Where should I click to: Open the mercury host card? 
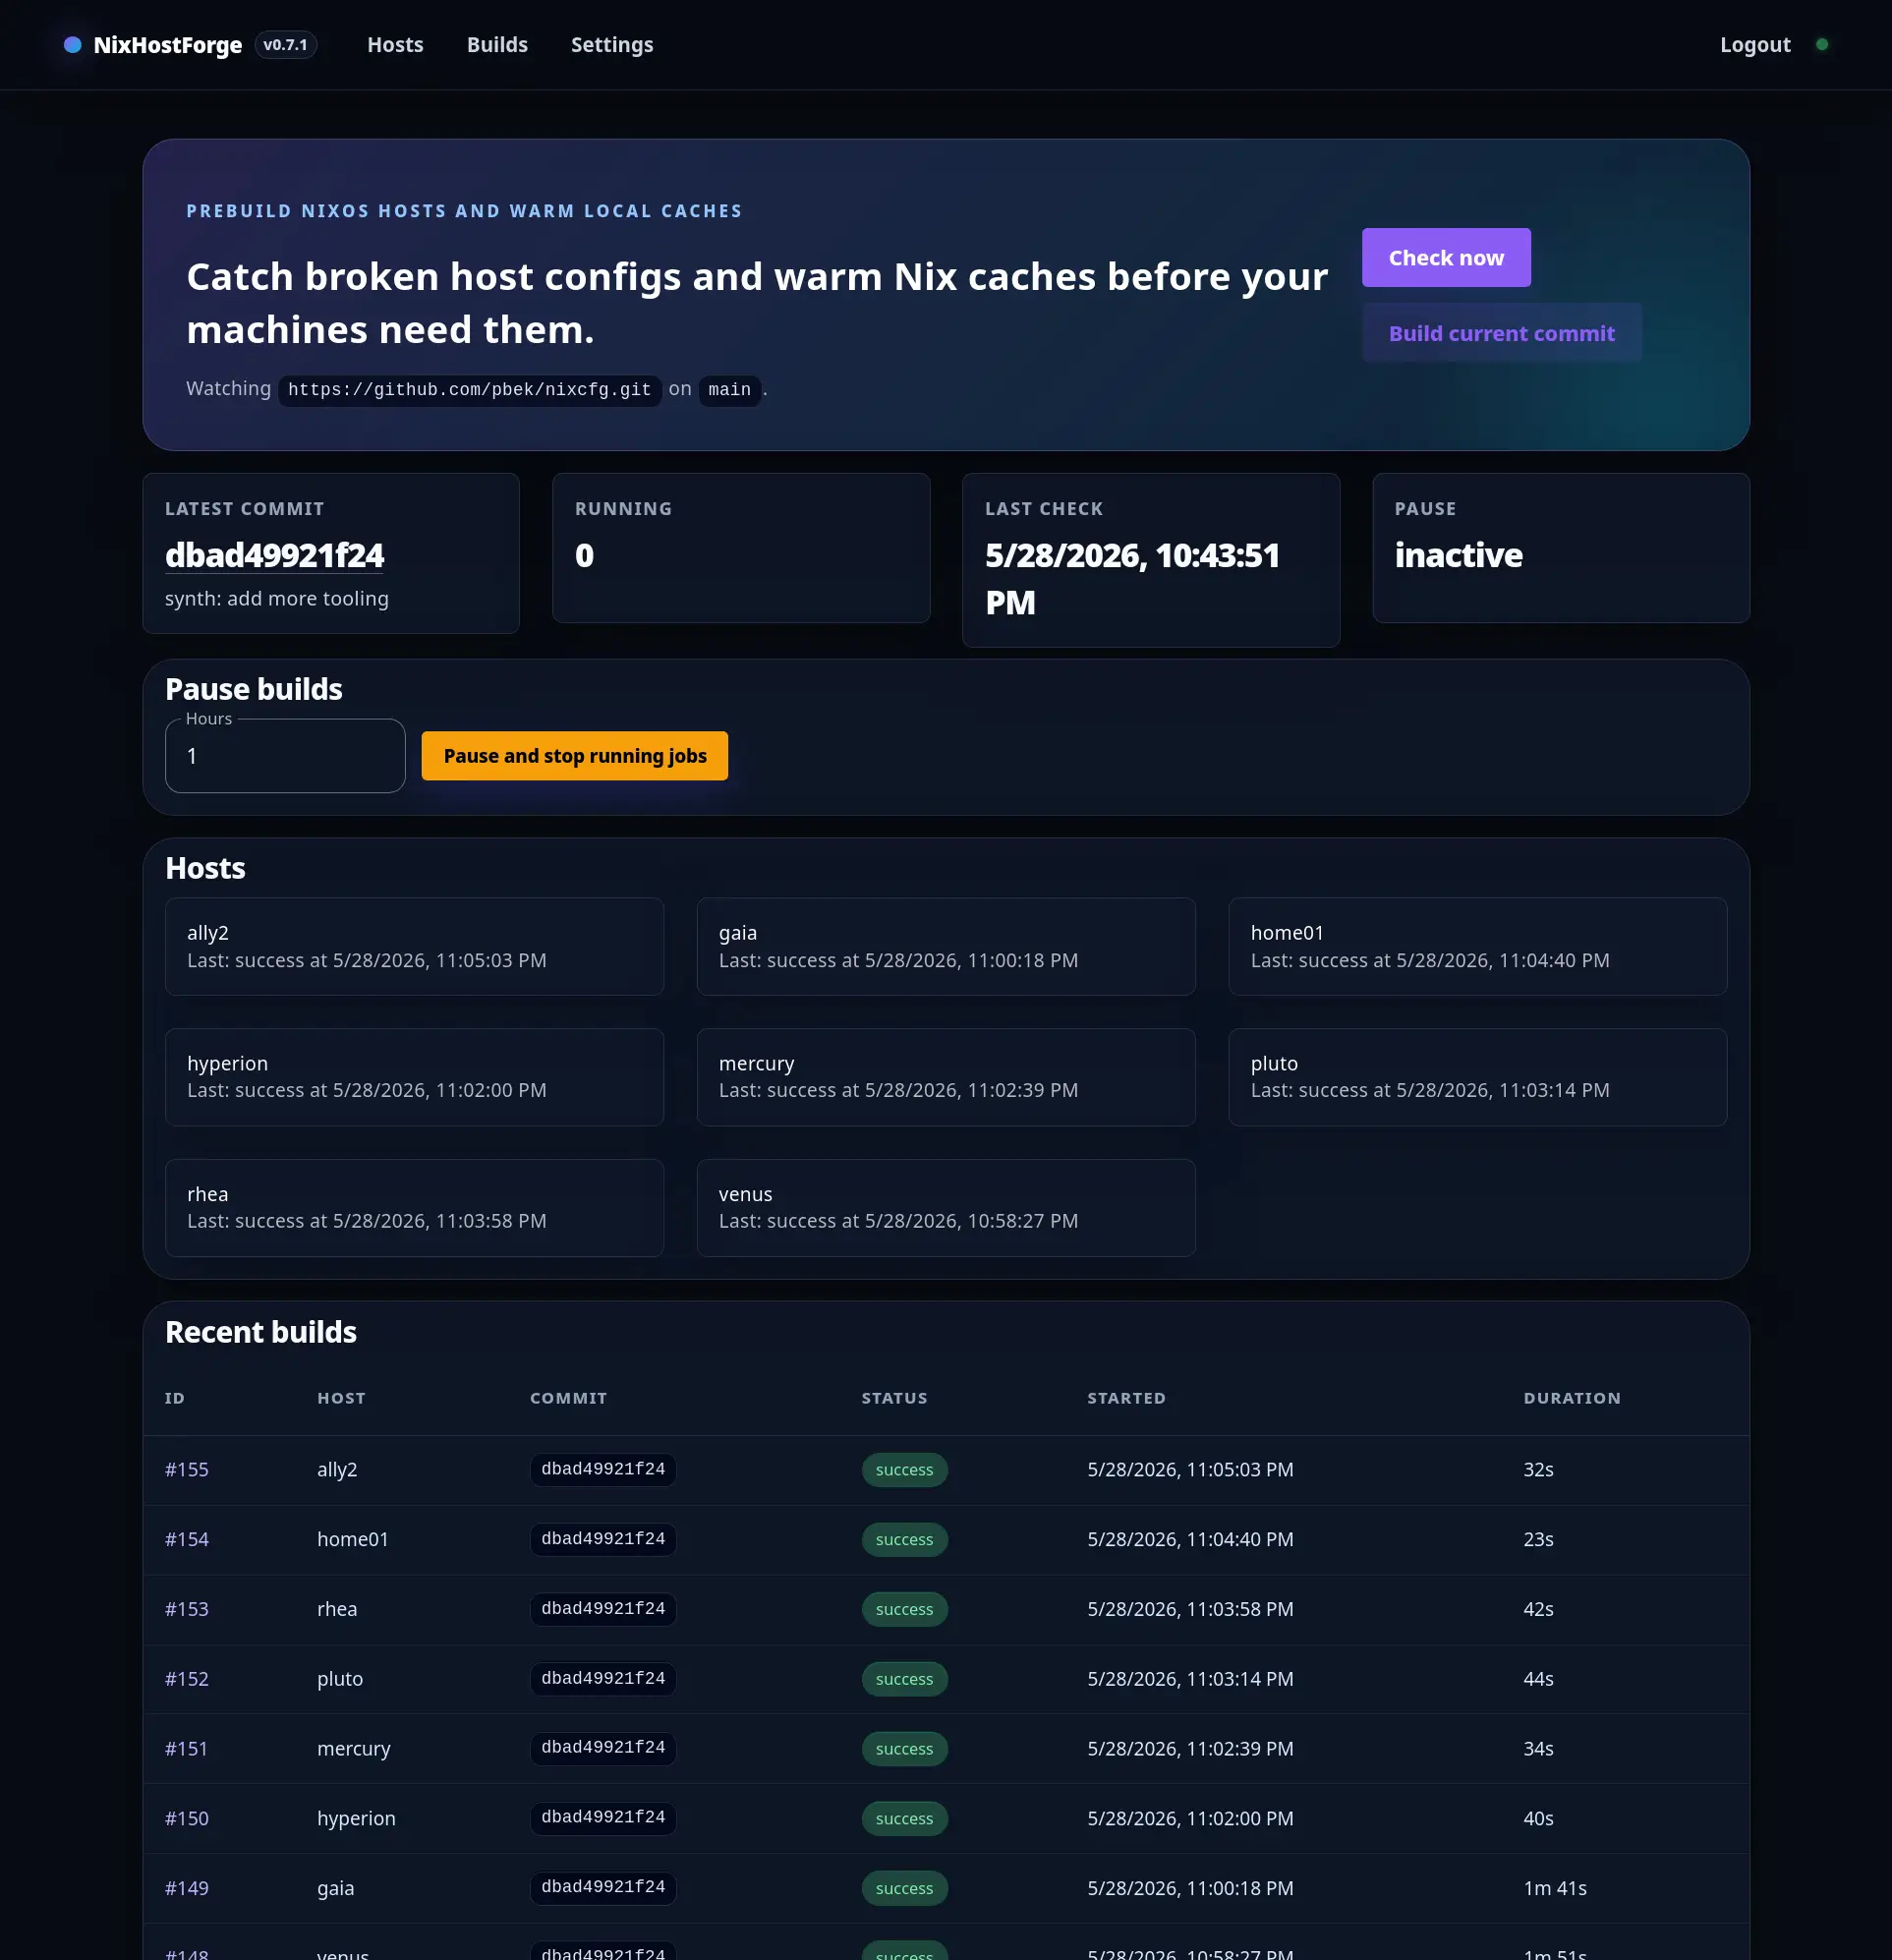click(946, 1077)
